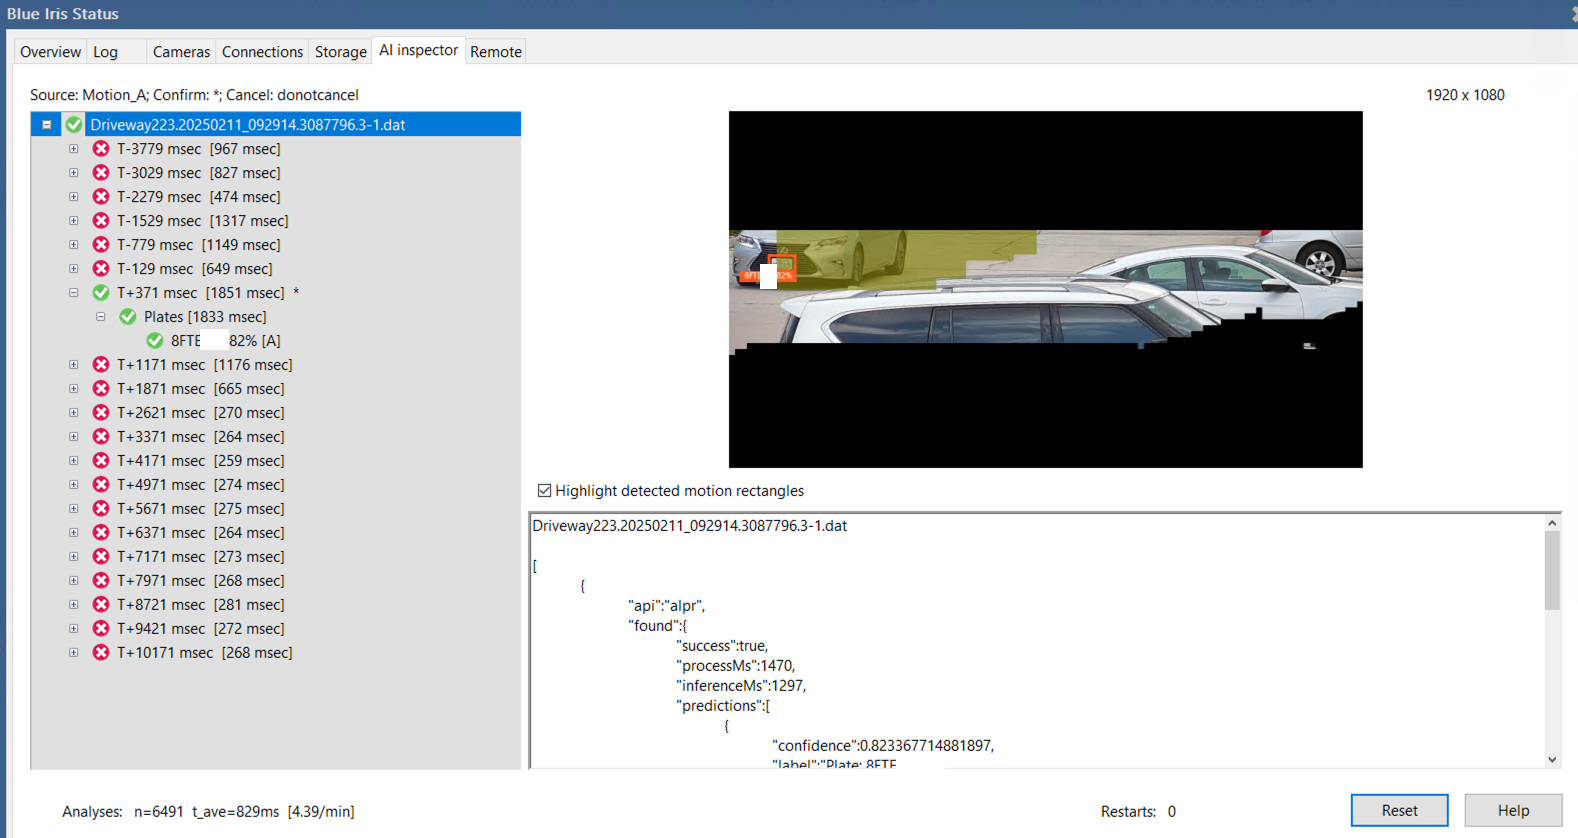The width and height of the screenshot is (1578, 838).
Task: Click red X icon on T+9421 msec row
Action: click(101, 629)
